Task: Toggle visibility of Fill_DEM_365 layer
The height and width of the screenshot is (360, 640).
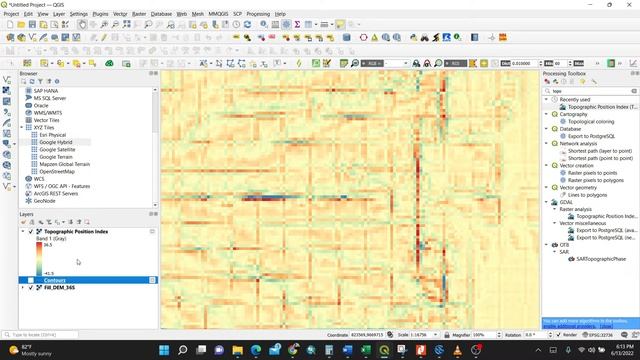Action: (31, 288)
